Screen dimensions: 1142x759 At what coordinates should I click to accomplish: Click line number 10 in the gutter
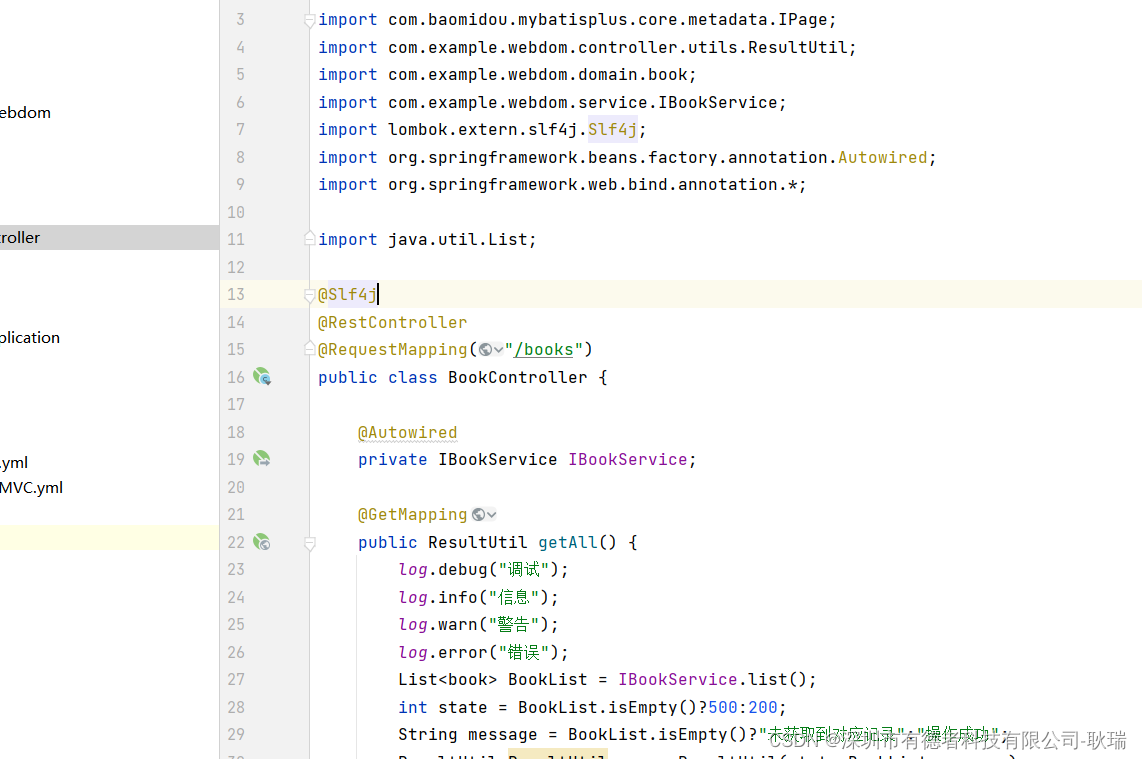pyautogui.click(x=236, y=212)
